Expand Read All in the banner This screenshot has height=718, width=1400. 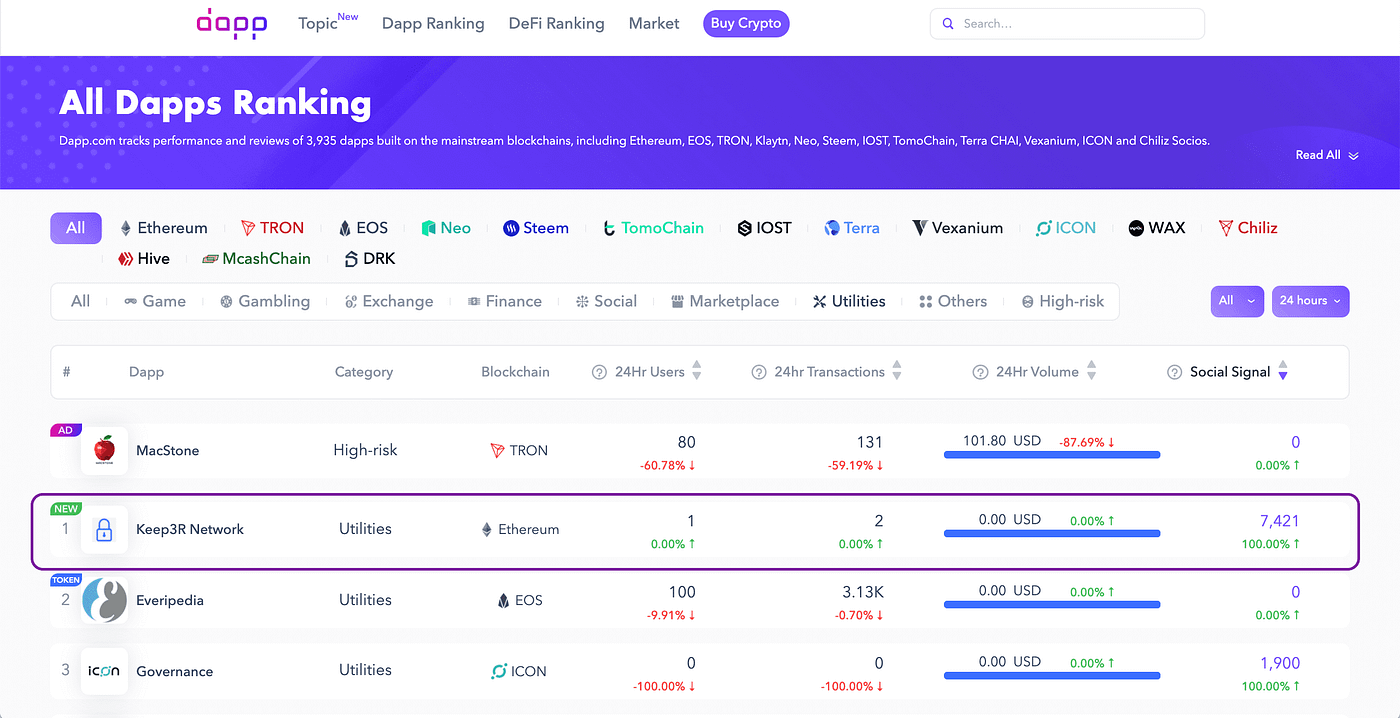(1327, 155)
